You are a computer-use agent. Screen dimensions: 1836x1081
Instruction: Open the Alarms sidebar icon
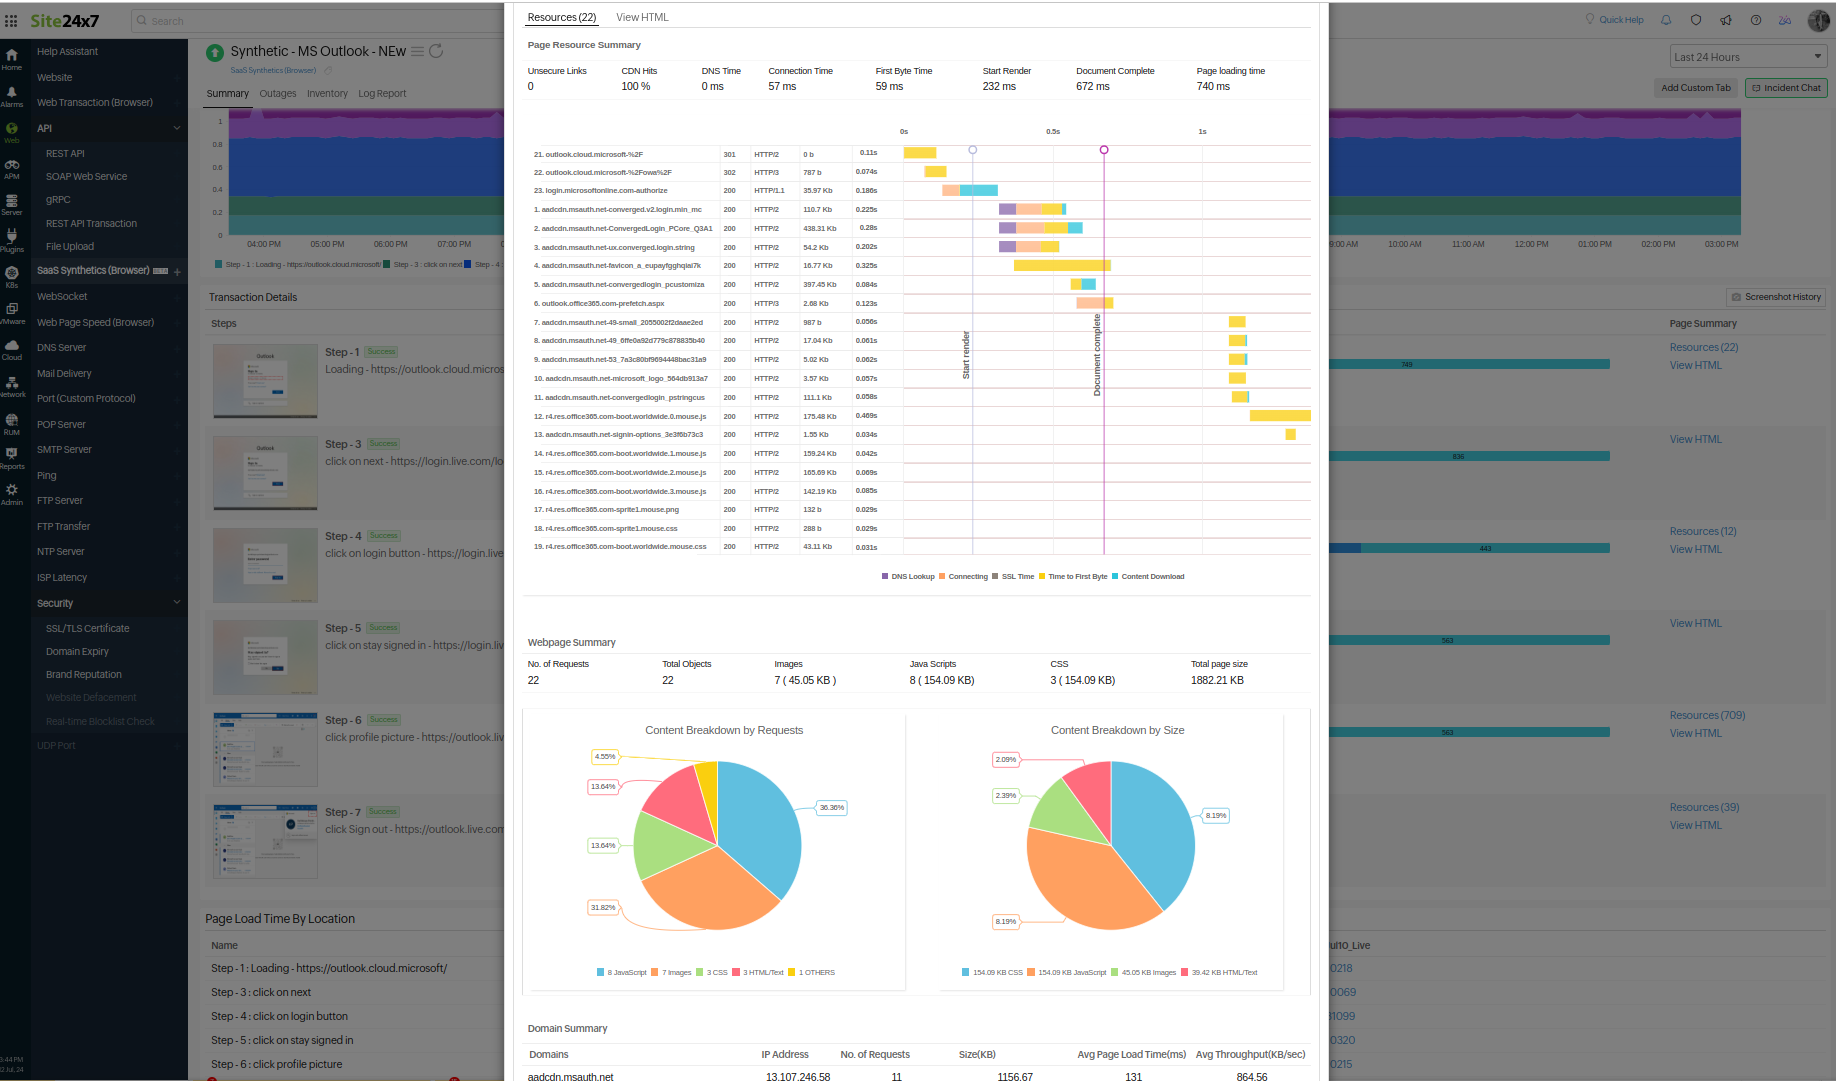[12, 96]
